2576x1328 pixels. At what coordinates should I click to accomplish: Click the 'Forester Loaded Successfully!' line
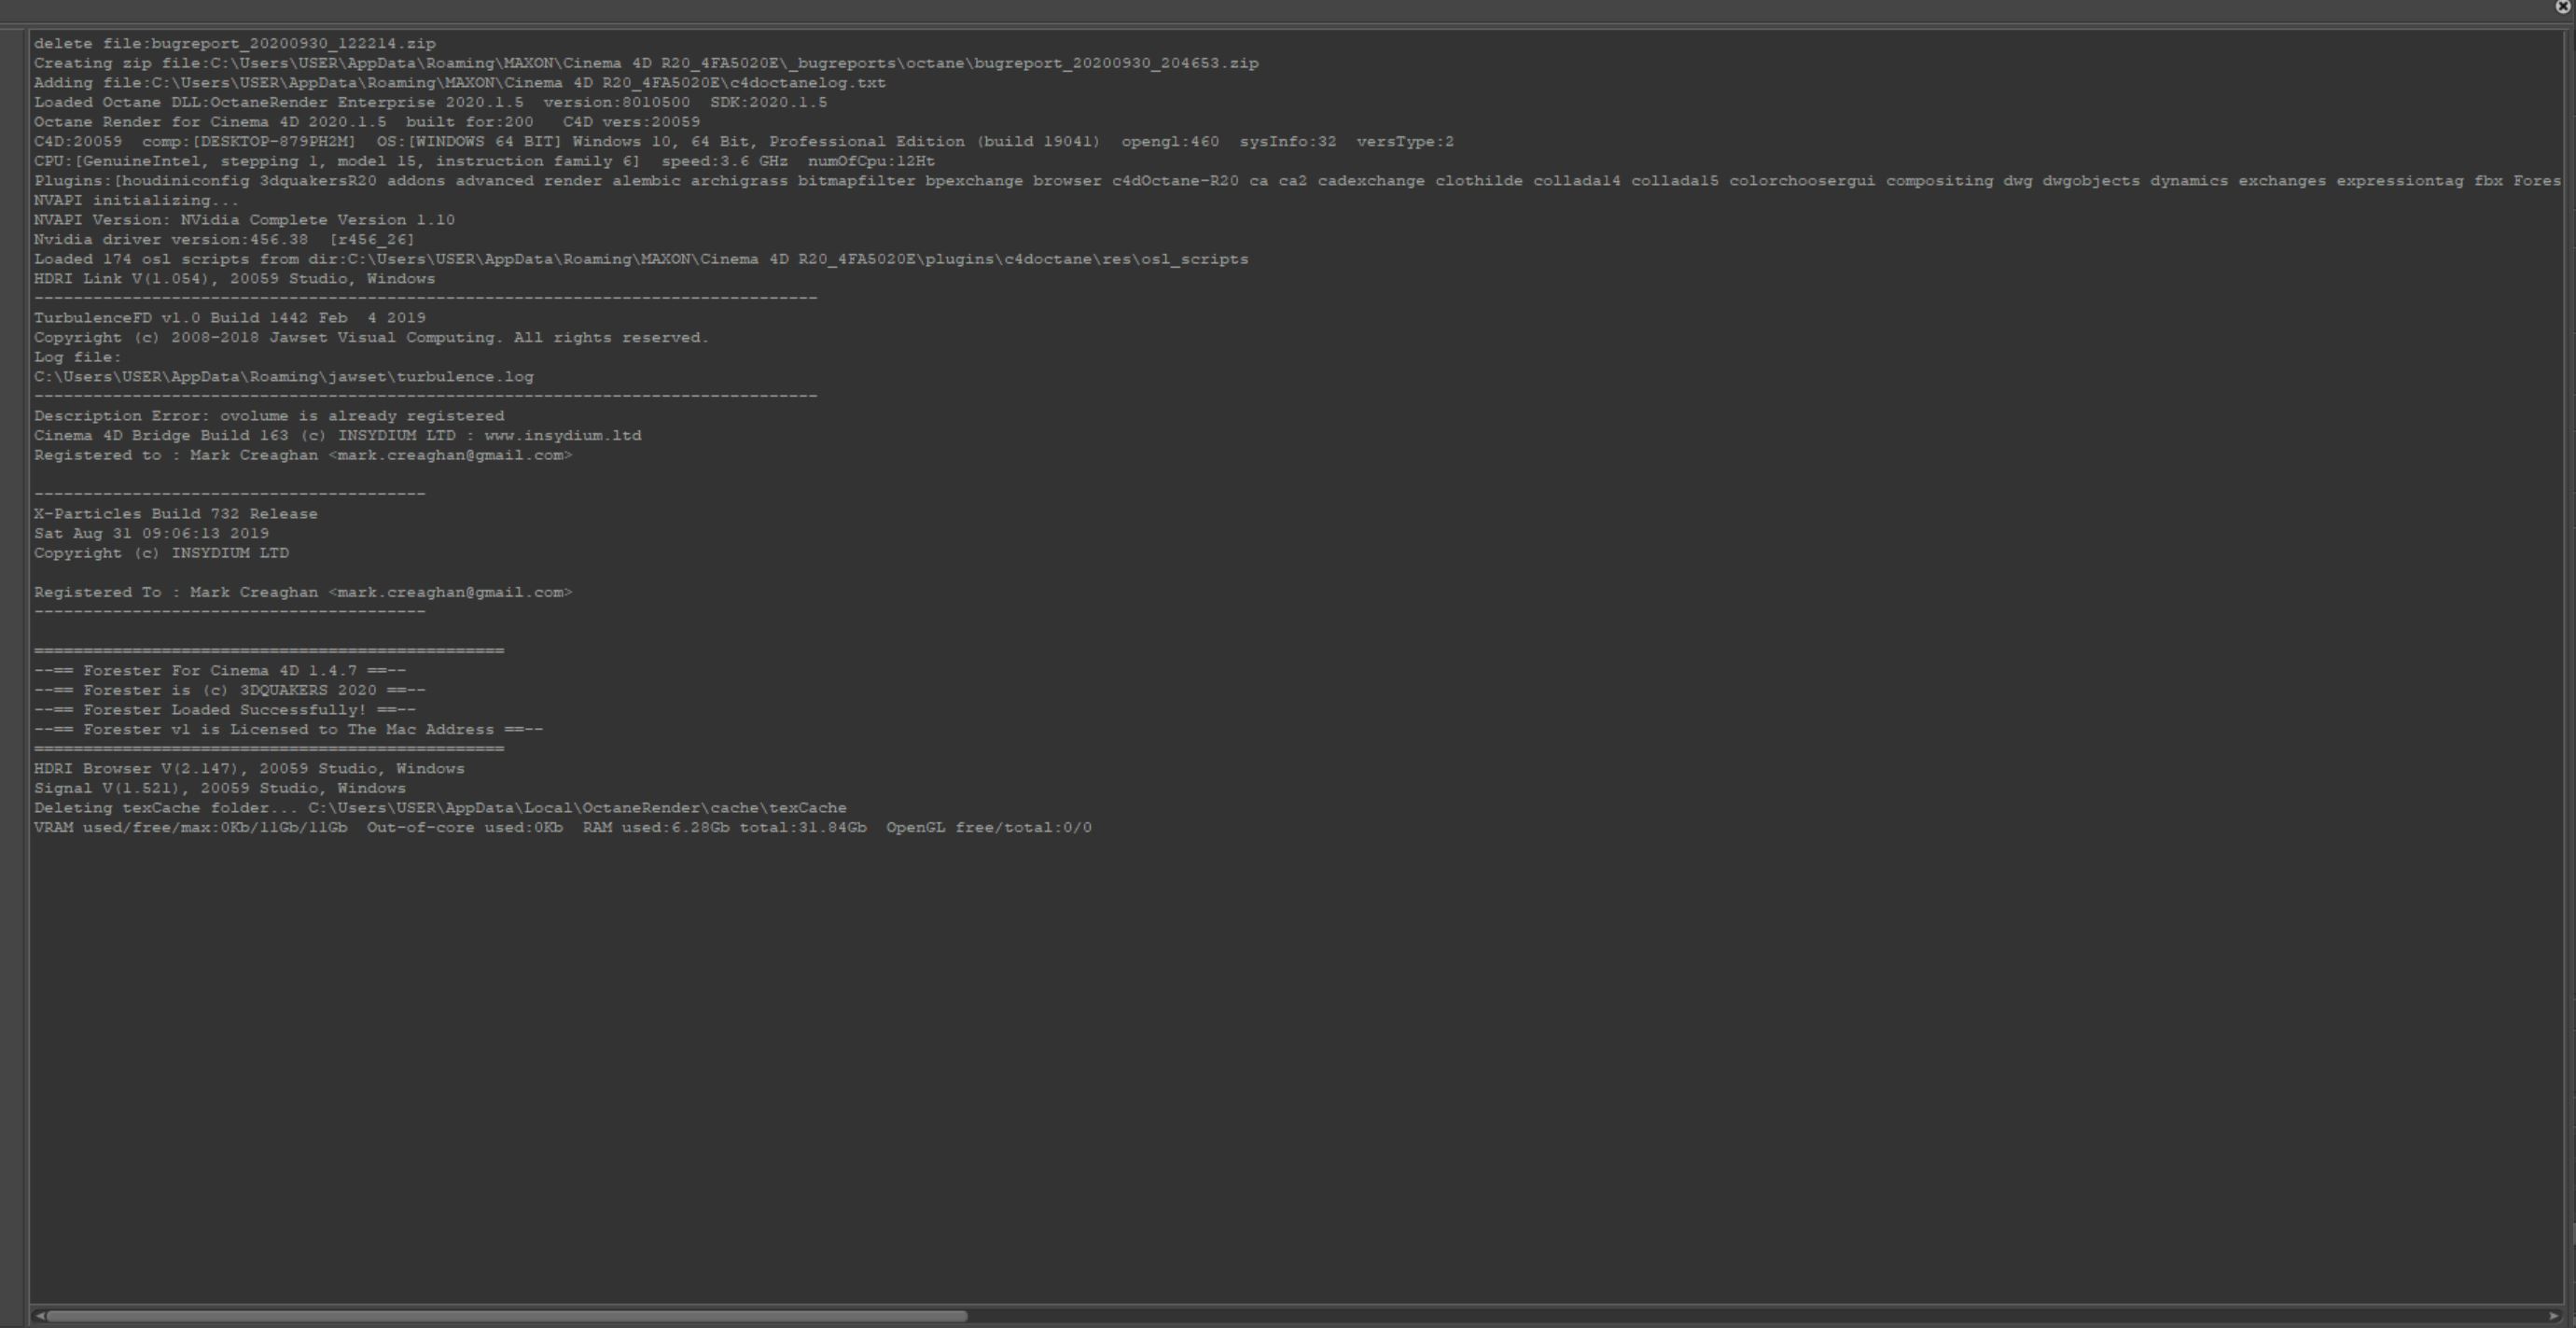(224, 710)
